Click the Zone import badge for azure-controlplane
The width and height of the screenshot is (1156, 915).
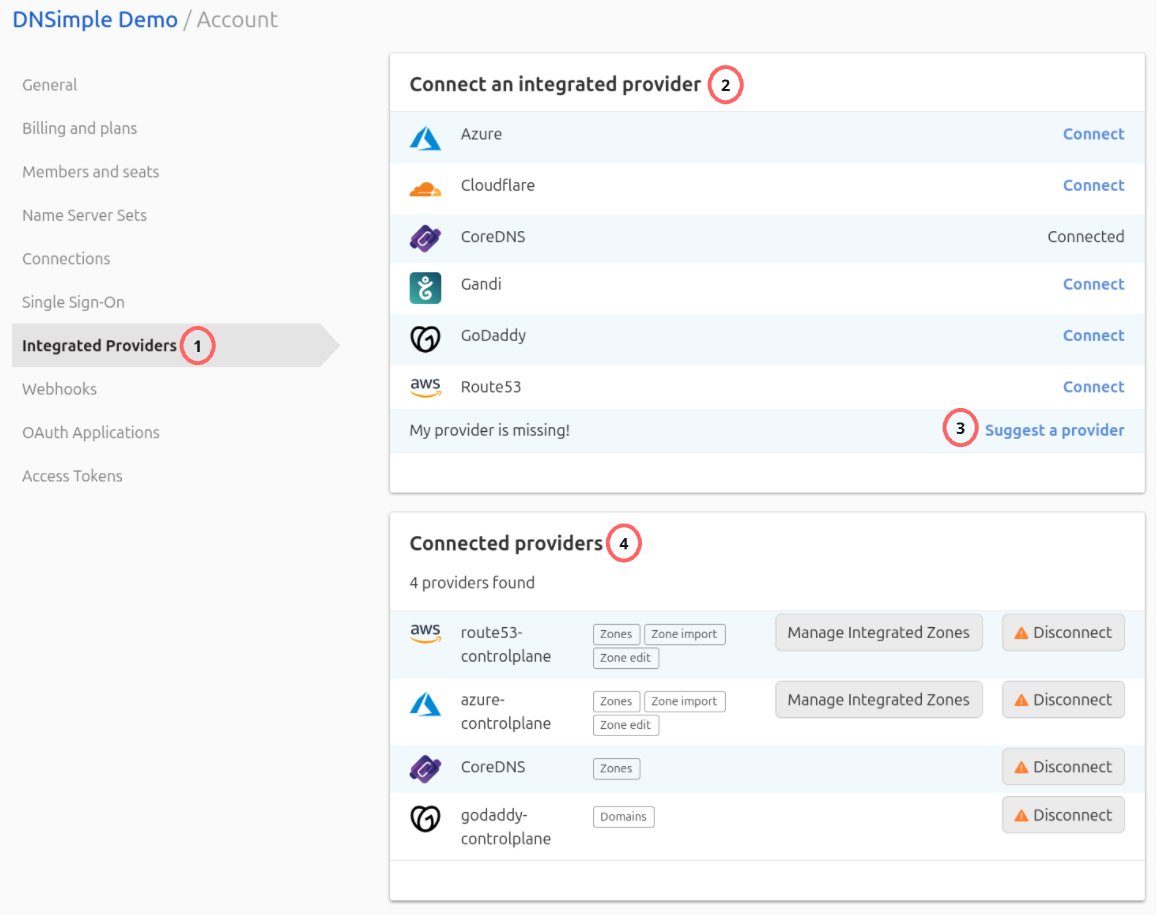pos(684,701)
